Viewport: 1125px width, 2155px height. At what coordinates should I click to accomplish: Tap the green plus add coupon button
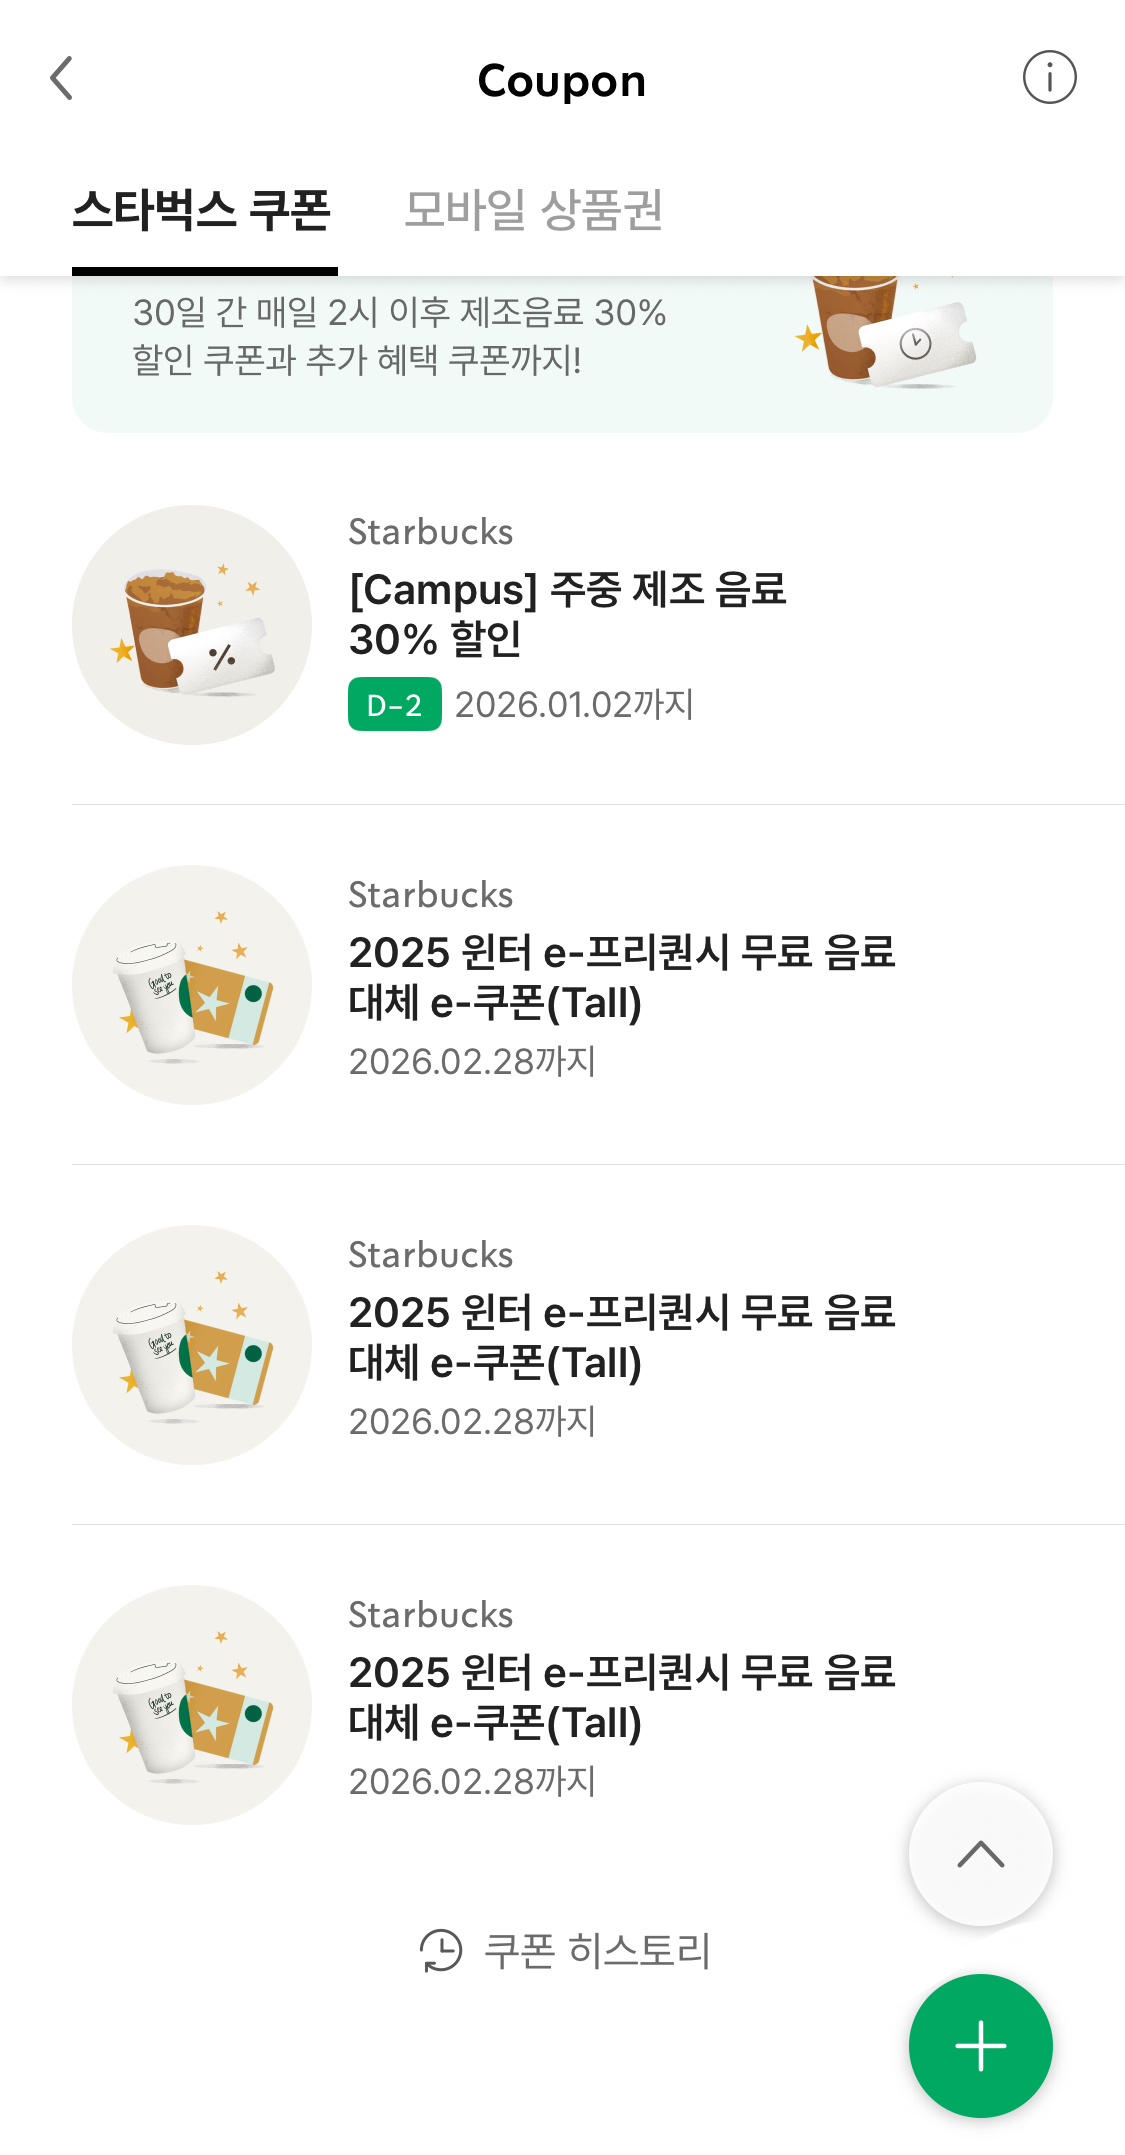[x=980, y=2045]
